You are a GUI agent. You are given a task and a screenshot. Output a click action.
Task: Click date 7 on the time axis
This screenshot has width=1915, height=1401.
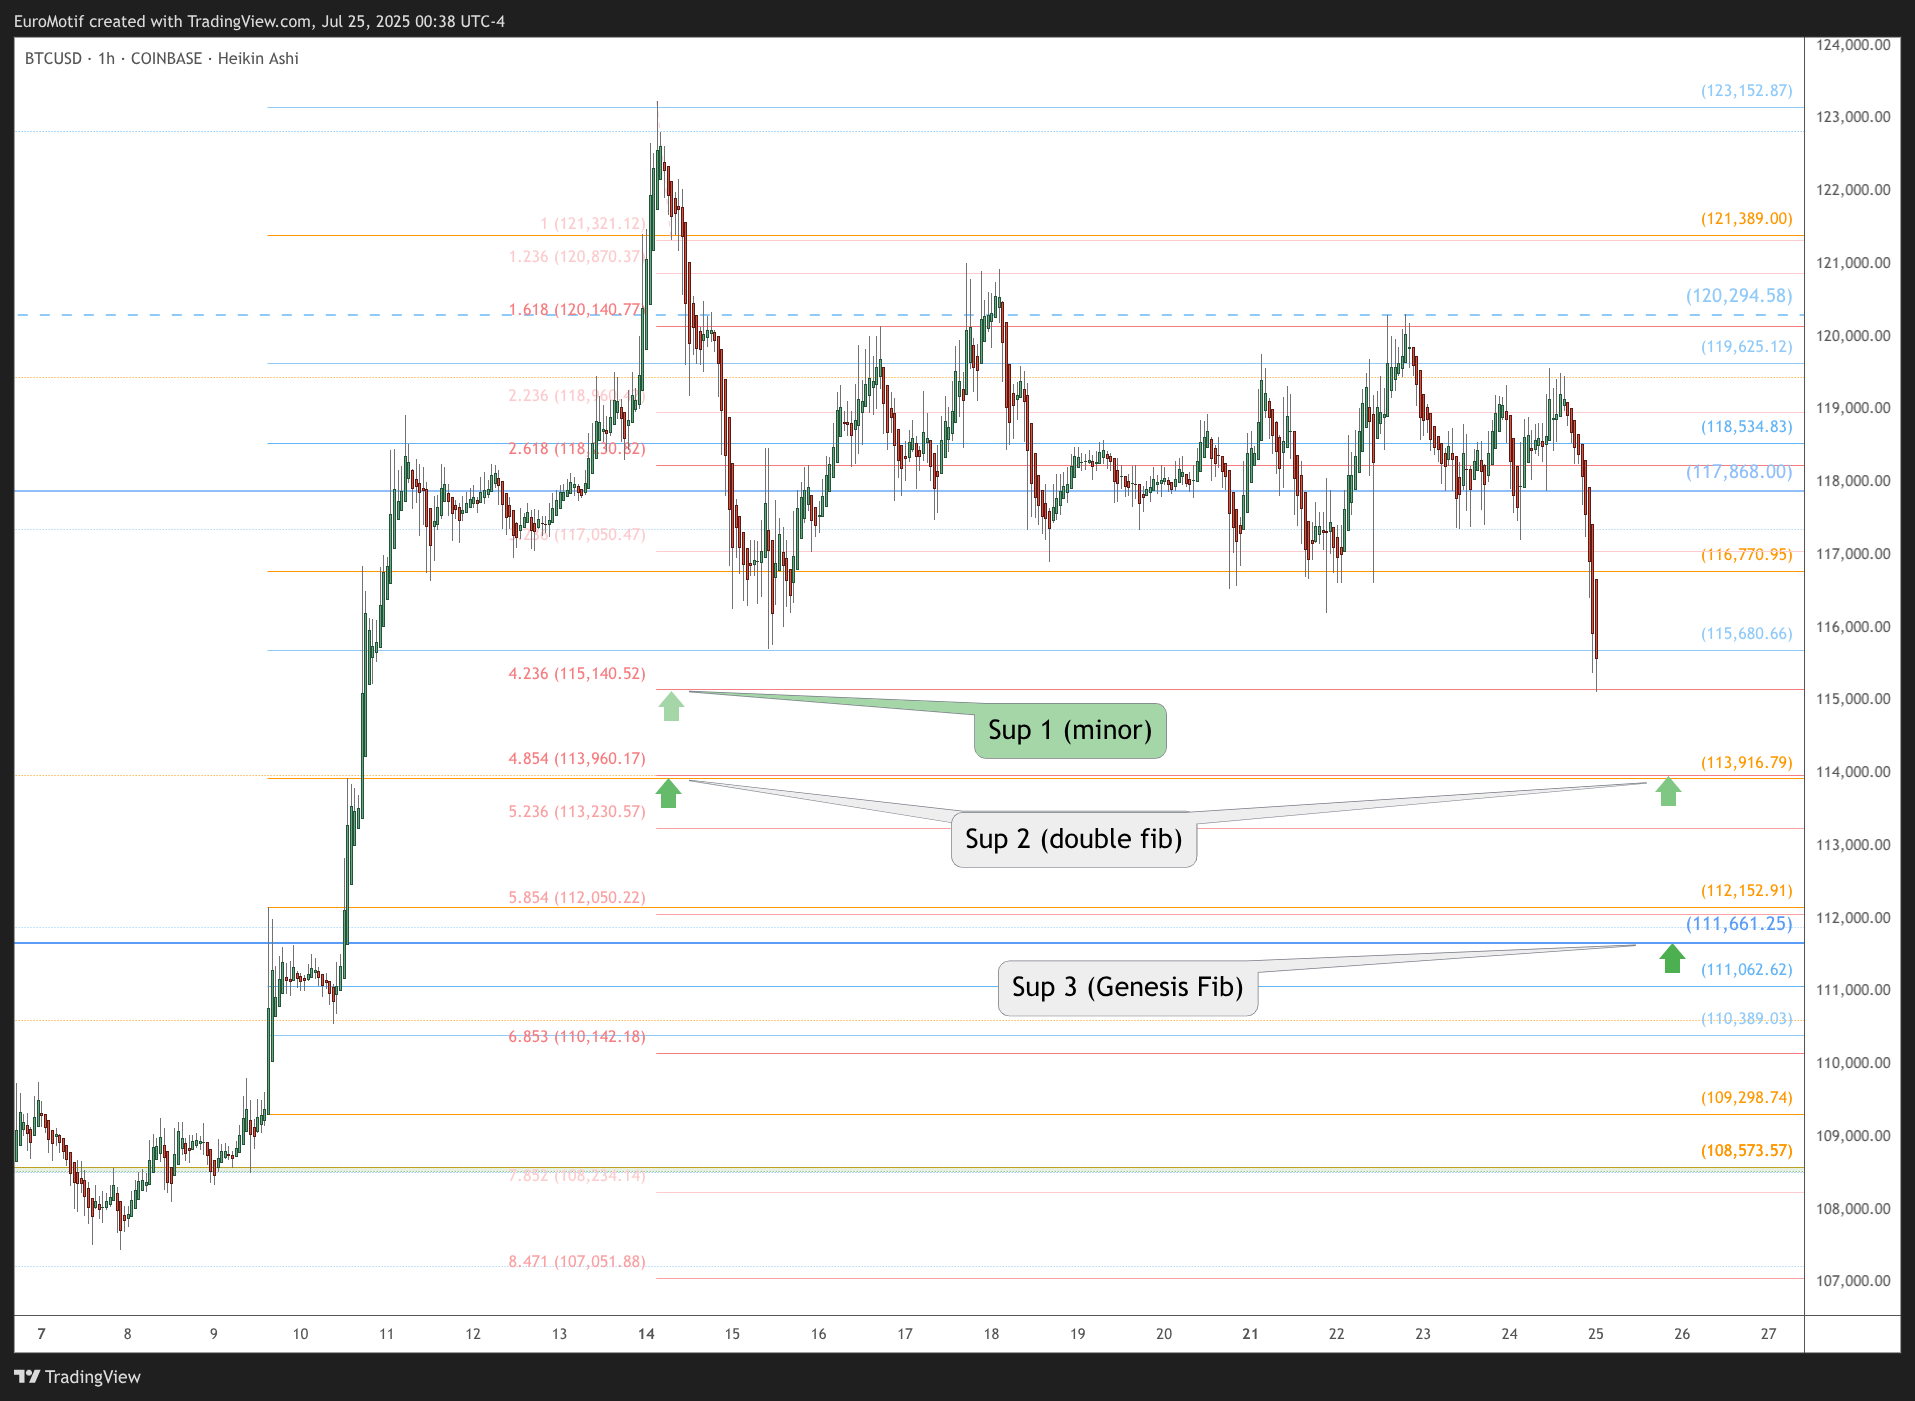pos(41,1334)
